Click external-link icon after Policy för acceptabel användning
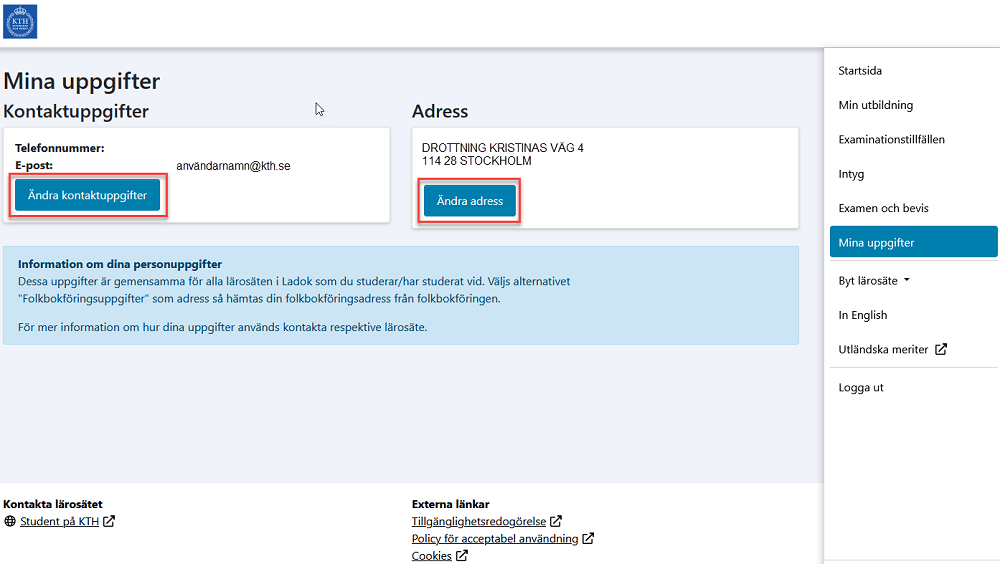The image size is (1000, 564). 589,539
